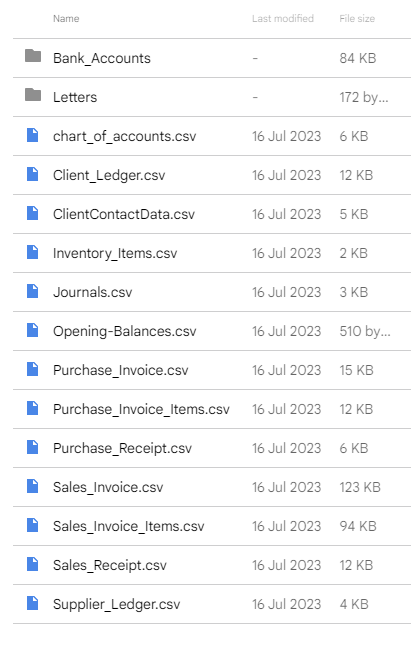
Task: Sort by the Last modified column header
Action: 283,19
